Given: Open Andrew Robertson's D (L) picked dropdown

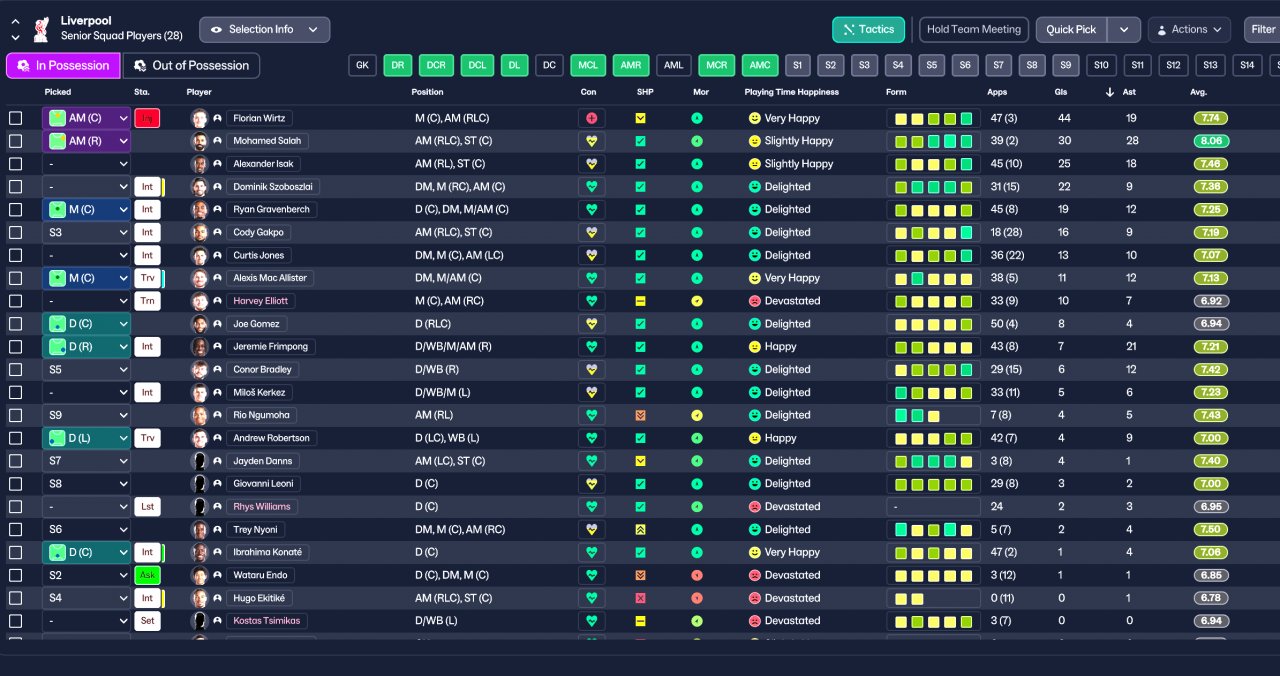Looking at the screenshot, I should (86, 438).
